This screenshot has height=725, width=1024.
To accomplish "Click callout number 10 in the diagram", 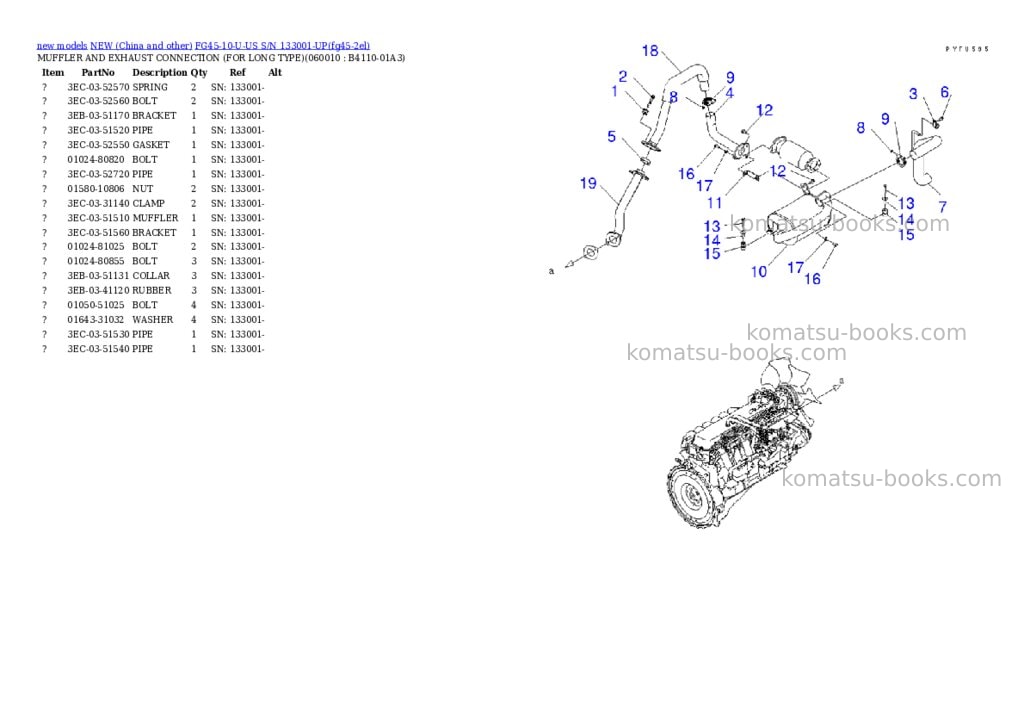I will pos(759,272).
